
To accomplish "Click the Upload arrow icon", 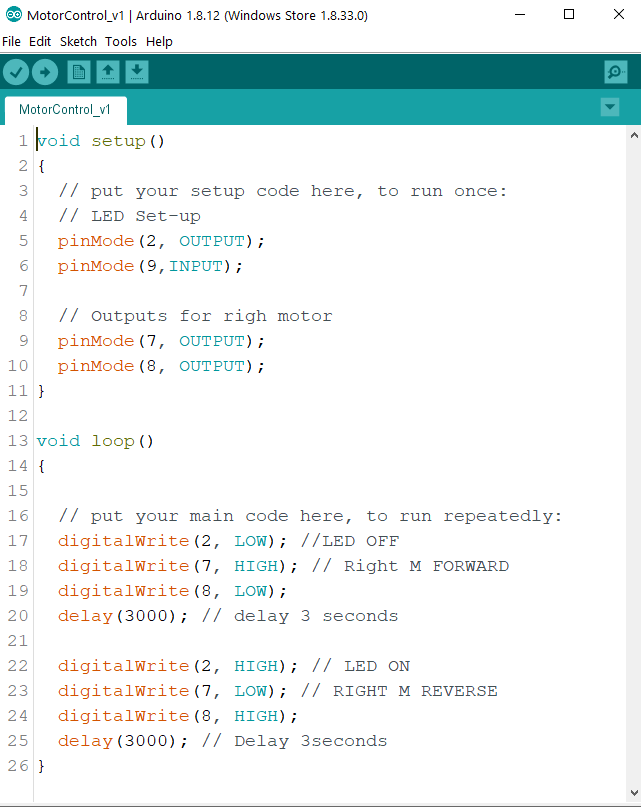I will point(45,71).
